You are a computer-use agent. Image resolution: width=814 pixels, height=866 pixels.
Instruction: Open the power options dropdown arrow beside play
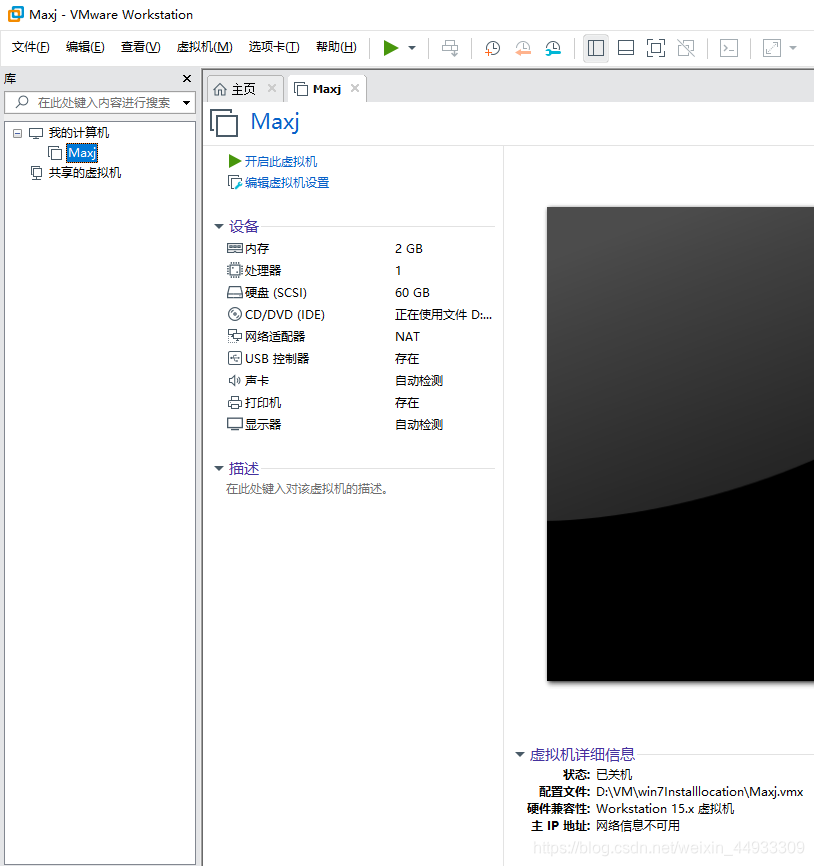coord(412,48)
